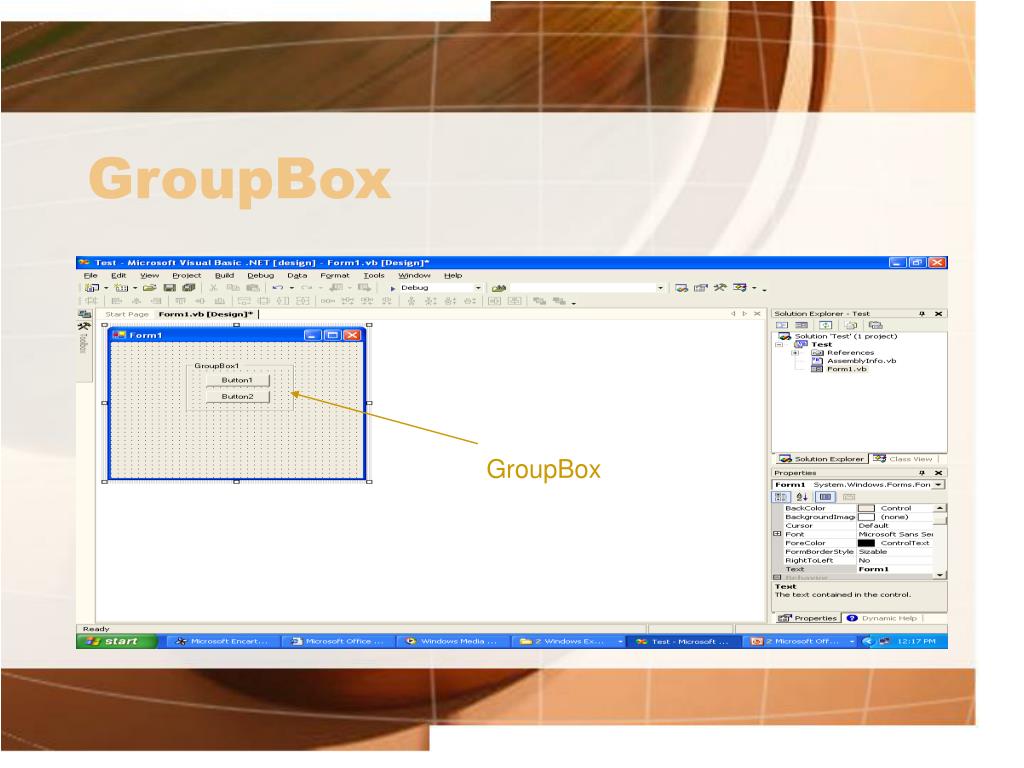Collapse the Test project tree node
This screenshot has height=768, width=1024.
(778, 344)
